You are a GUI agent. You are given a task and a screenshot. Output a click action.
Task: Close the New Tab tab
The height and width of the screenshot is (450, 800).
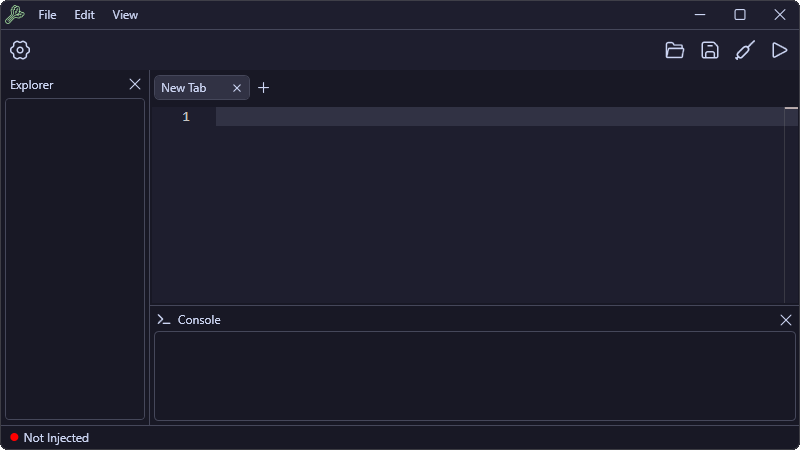237,88
